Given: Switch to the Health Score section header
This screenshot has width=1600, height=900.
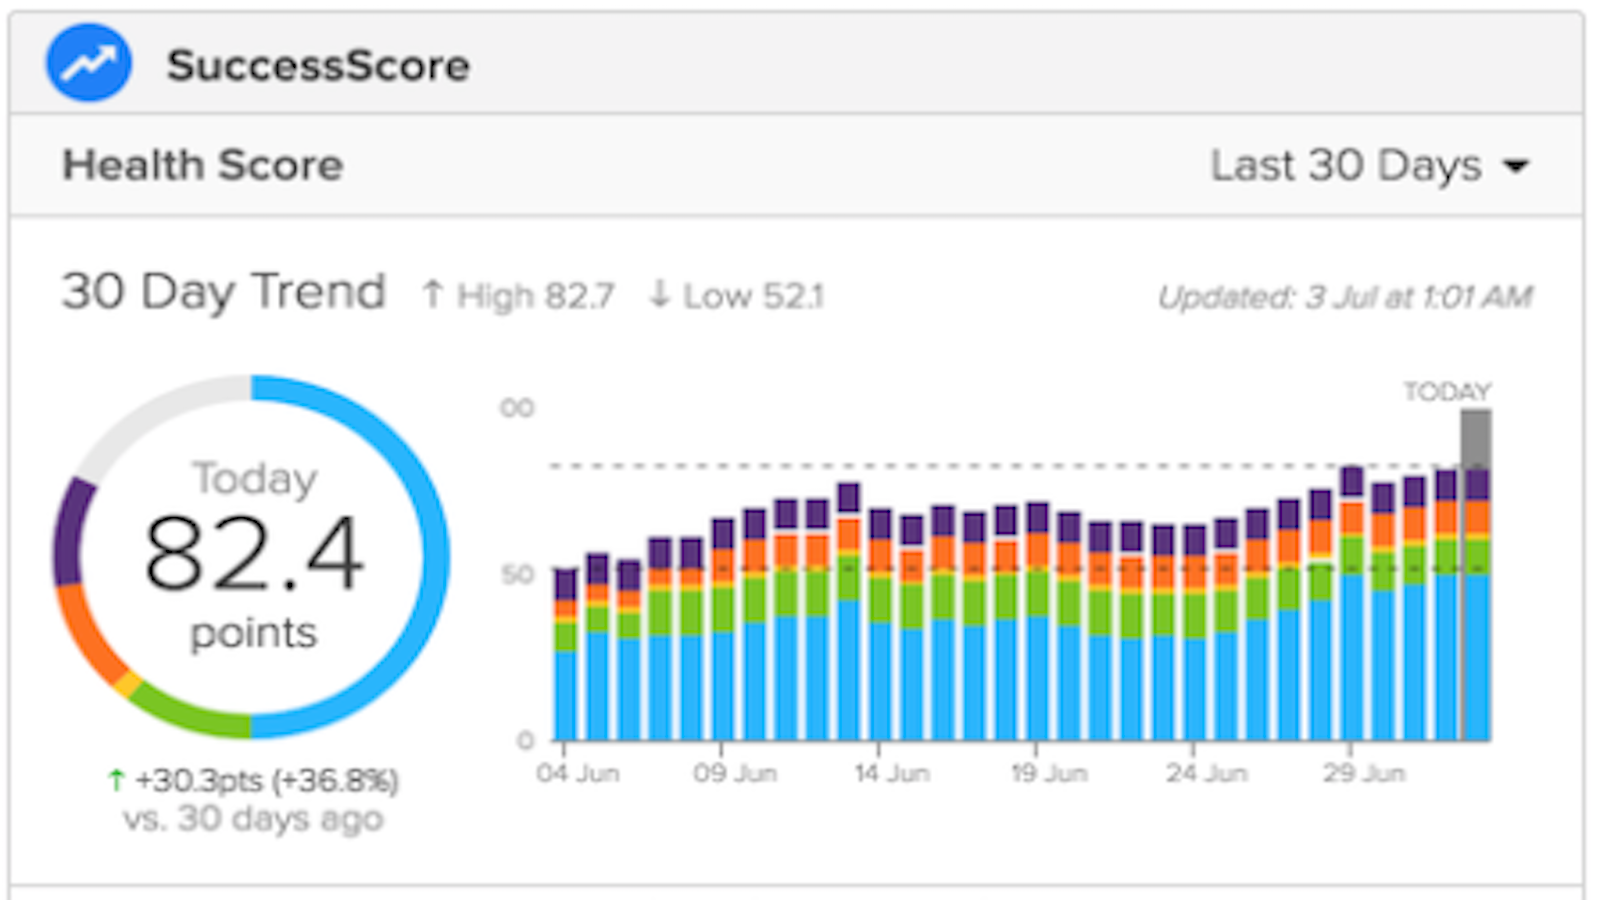Looking at the screenshot, I should [202, 165].
